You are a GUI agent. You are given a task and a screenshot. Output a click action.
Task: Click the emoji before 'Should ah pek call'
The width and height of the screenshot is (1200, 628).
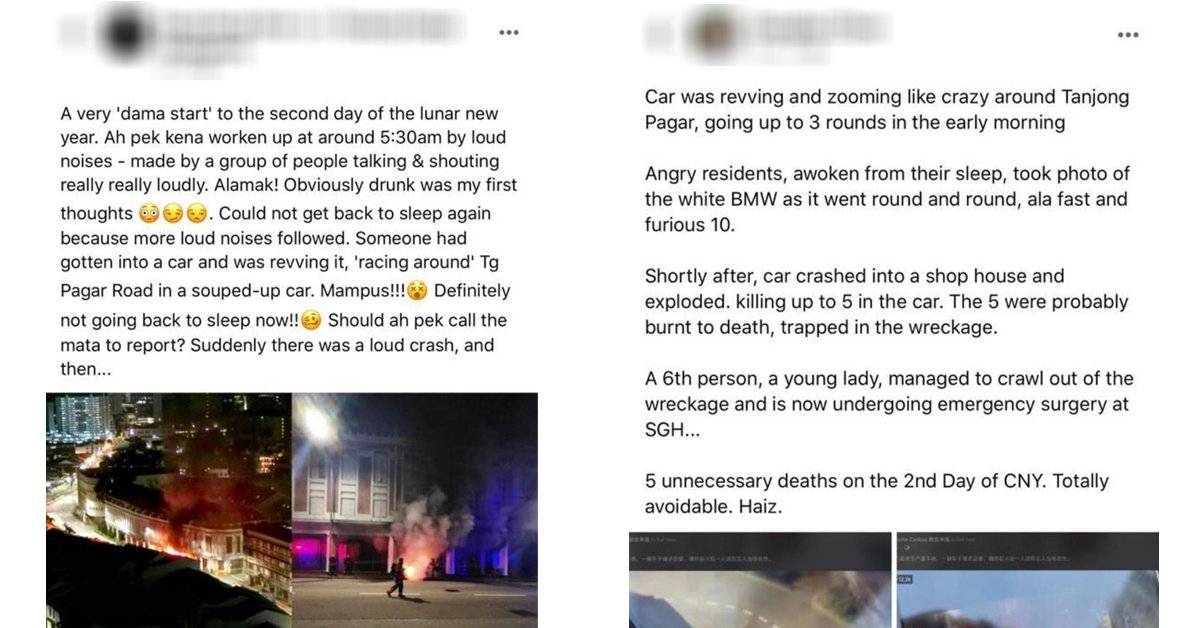click(x=312, y=321)
